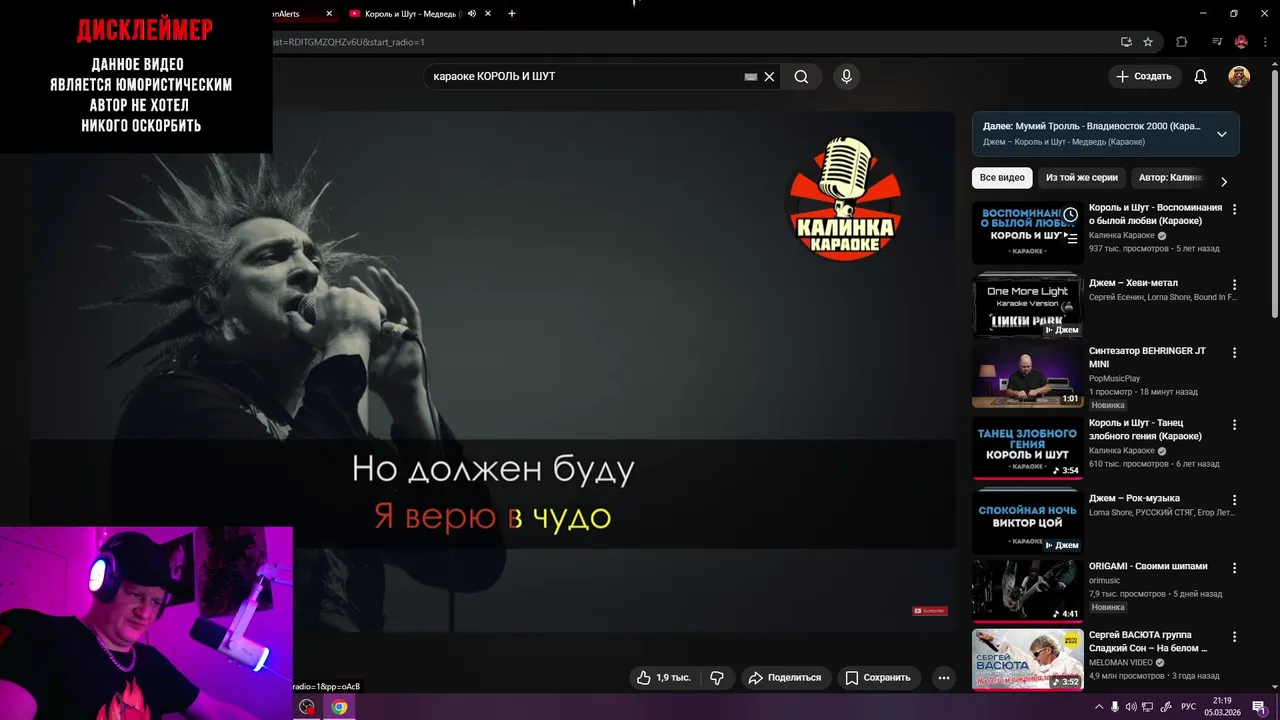Open YouTube notifications bell
This screenshot has height=720, width=1280.
[x=1201, y=77]
